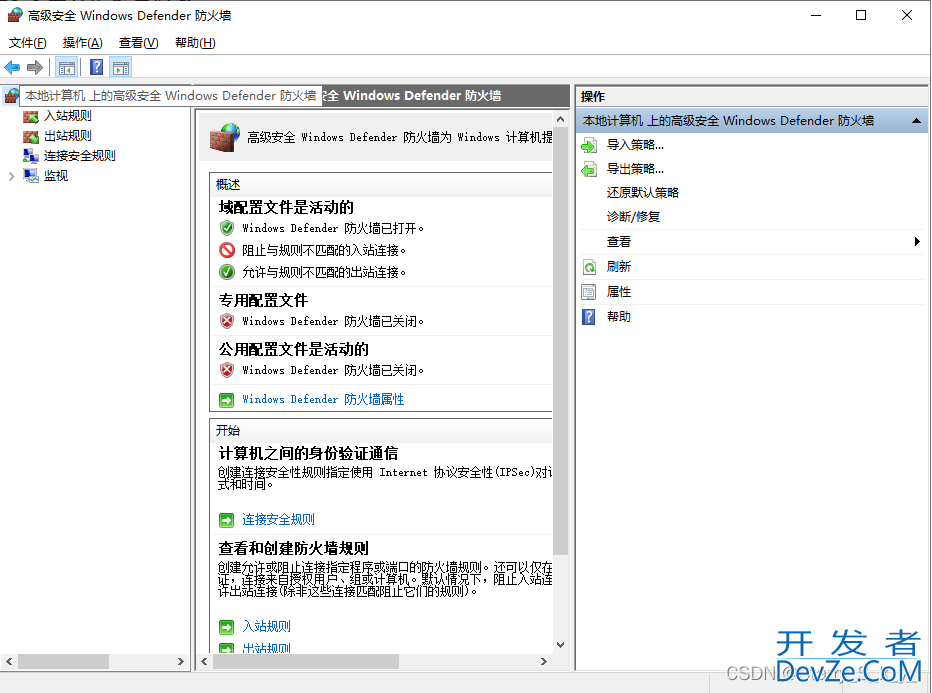The height and width of the screenshot is (693, 932).
Task: Open the 连接安全规则 link in 开始 section
Action: click(x=278, y=519)
